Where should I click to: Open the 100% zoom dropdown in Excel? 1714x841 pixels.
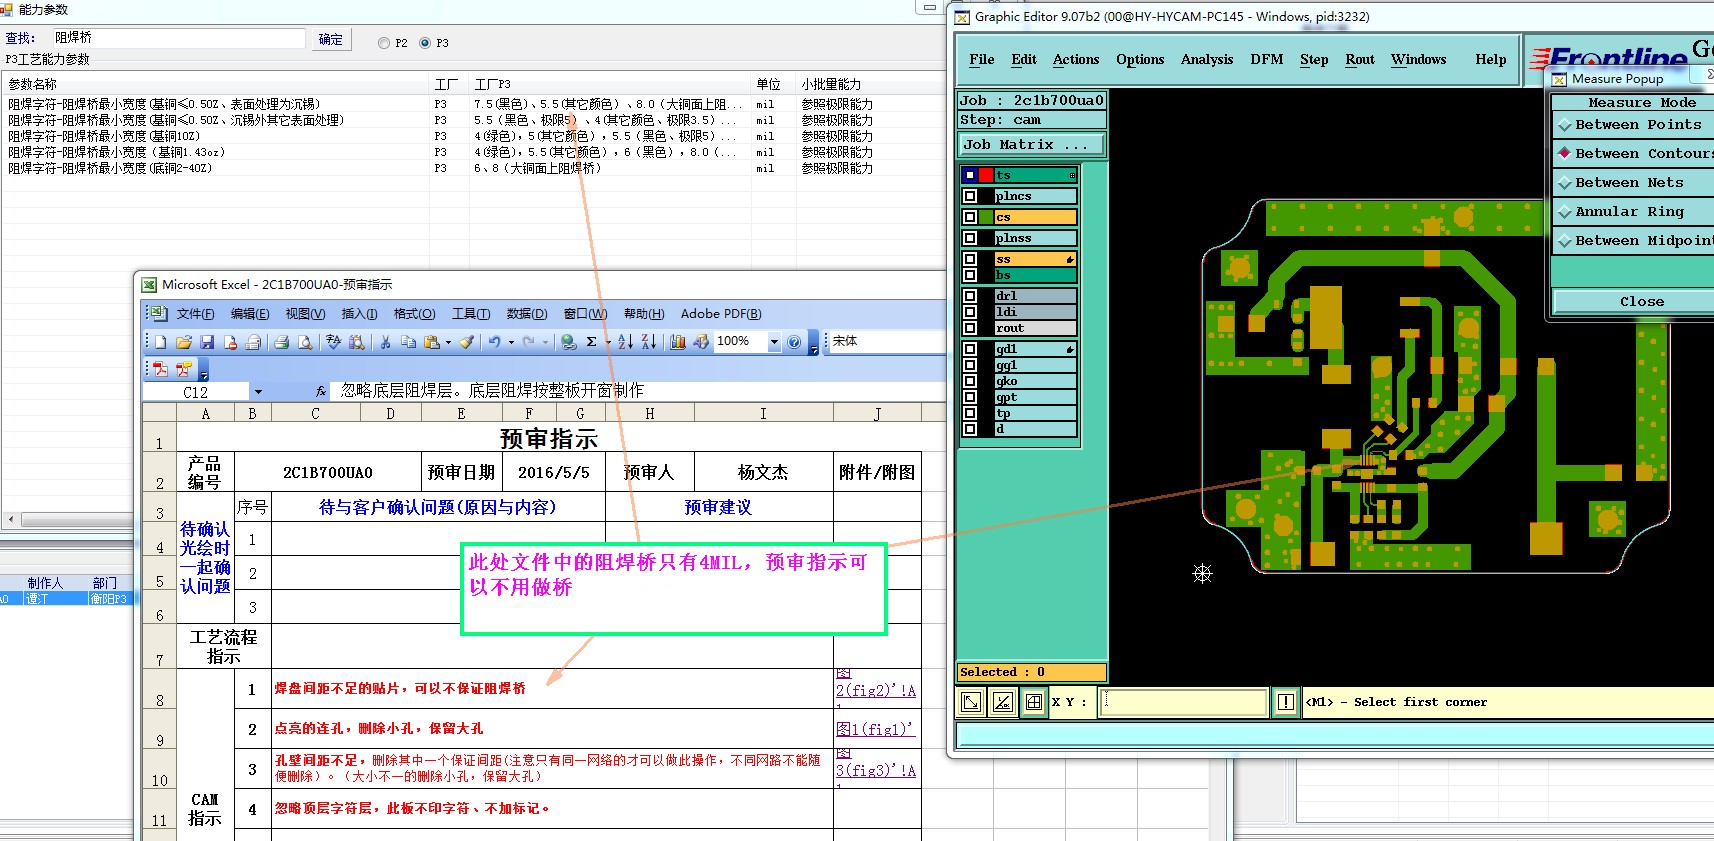(773, 342)
